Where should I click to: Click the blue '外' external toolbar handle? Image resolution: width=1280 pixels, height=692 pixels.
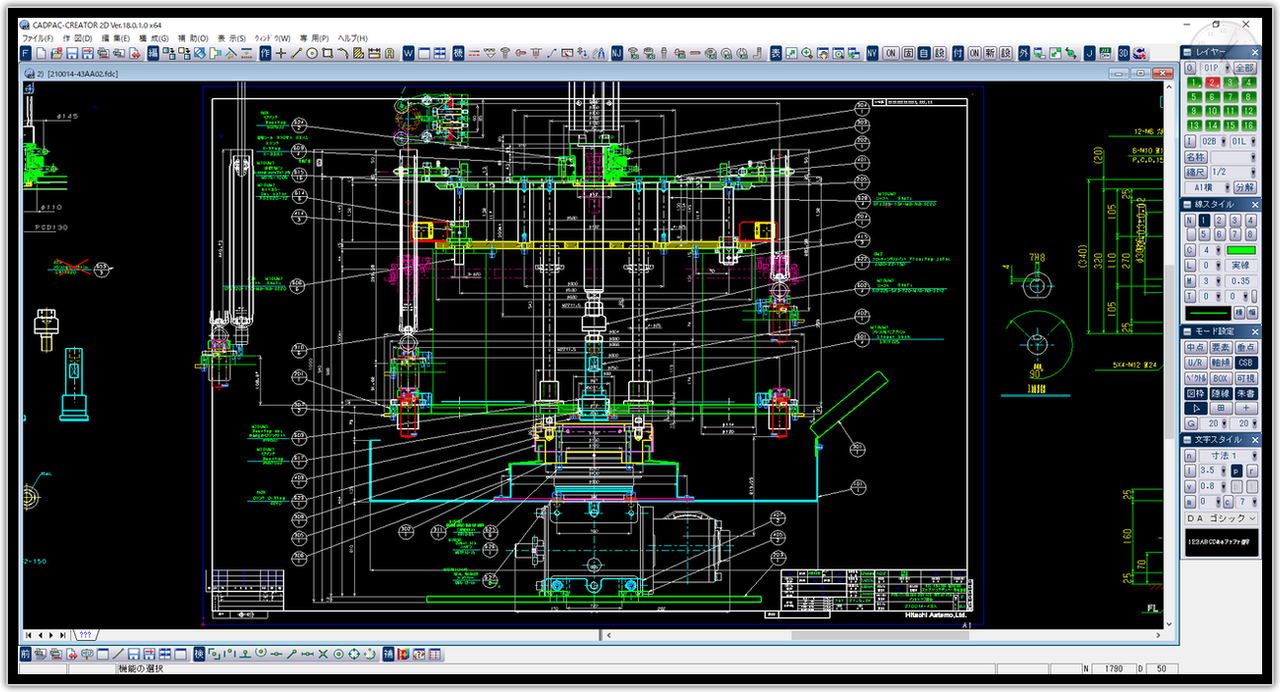[1023, 52]
